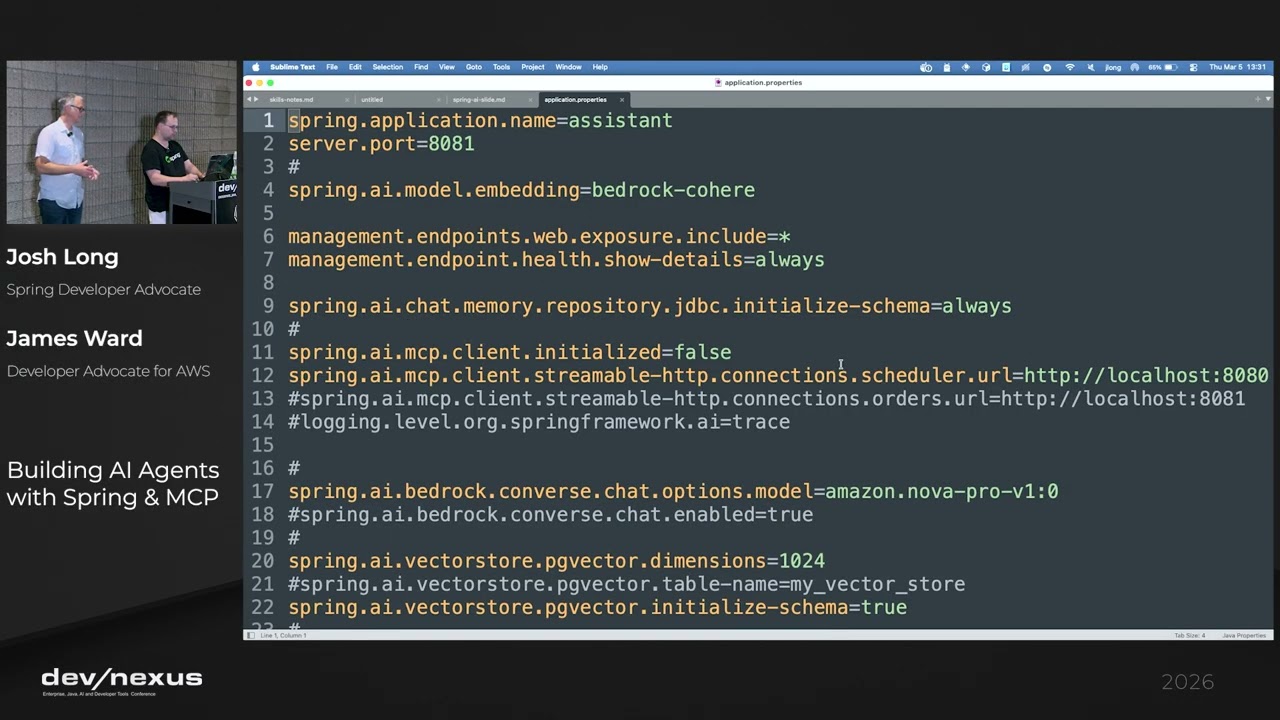Go to previous tab with left arrow
The height and width of the screenshot is (720, 1280).
(x=249, y=99)
